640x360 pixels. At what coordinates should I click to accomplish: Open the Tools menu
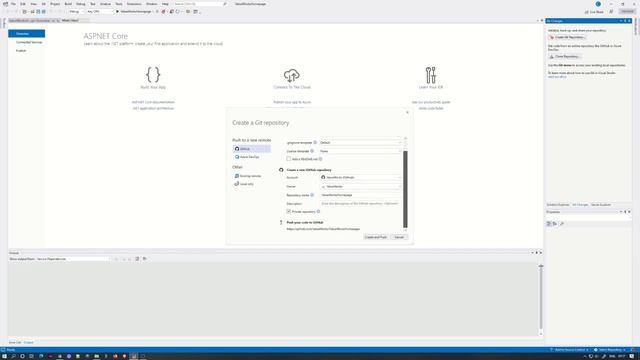pyautogui.click(x=119, y=4)
